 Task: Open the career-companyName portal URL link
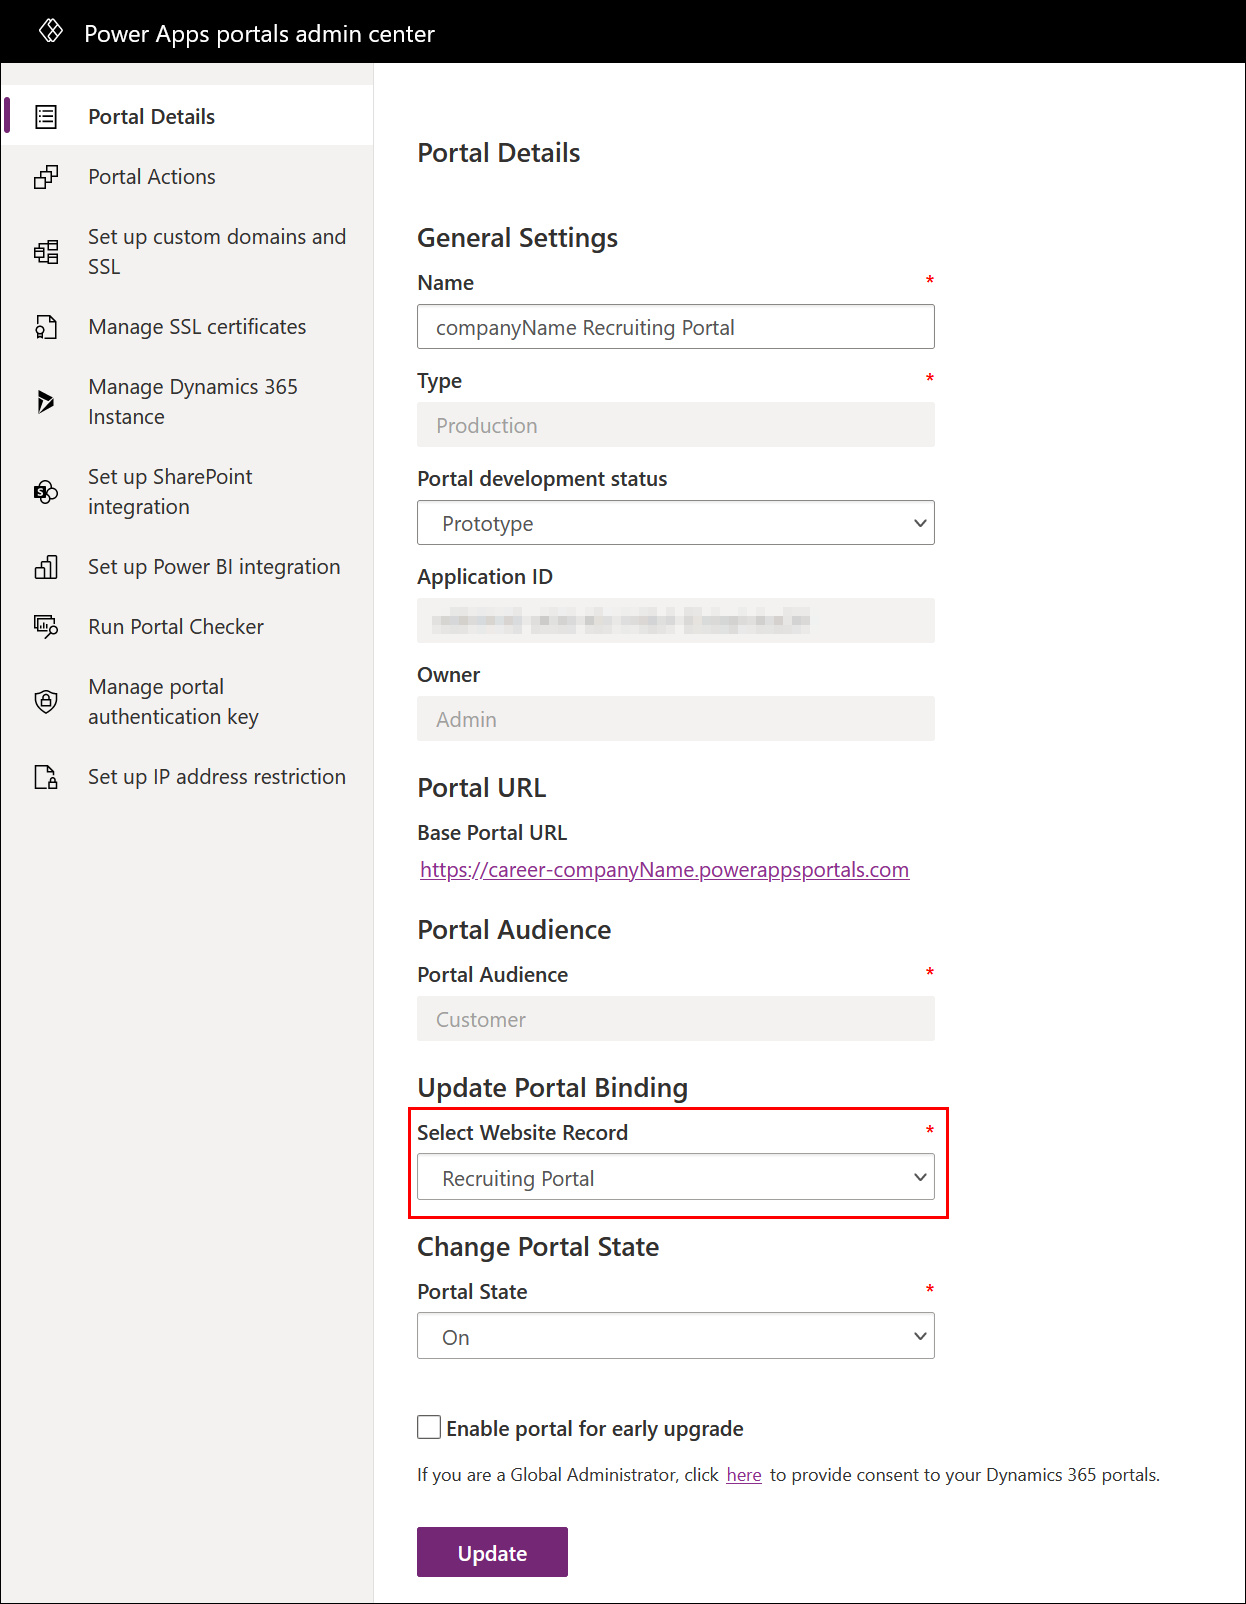click(x=664, y=870)
